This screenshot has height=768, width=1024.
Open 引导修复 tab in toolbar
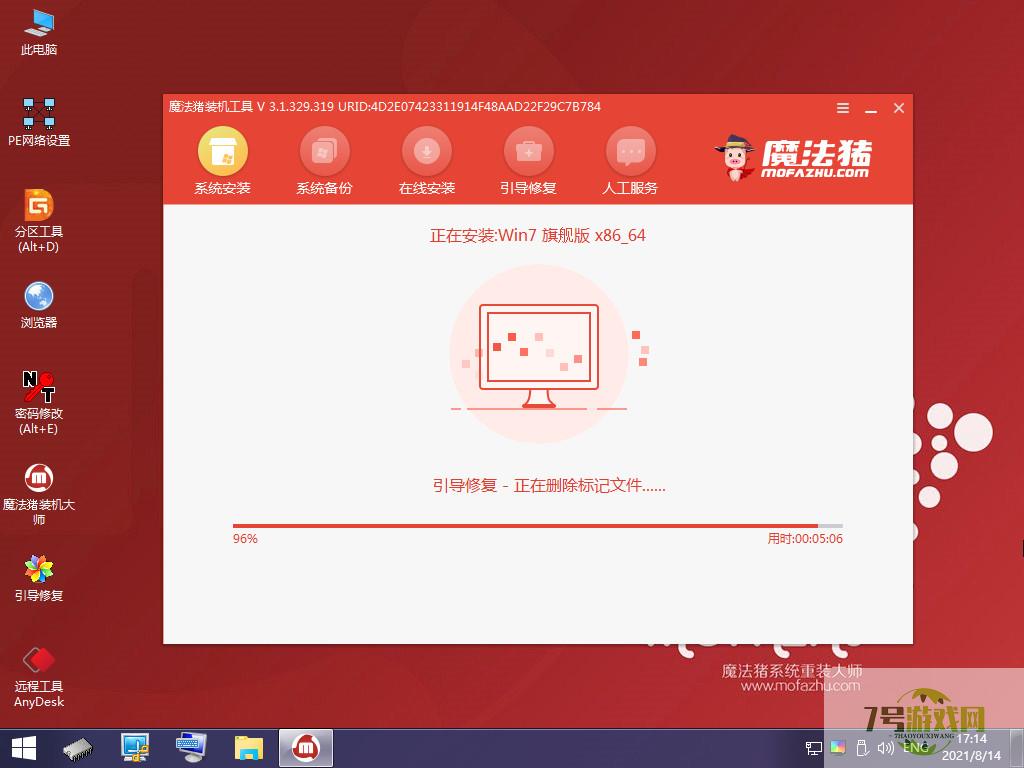point(528,161)
